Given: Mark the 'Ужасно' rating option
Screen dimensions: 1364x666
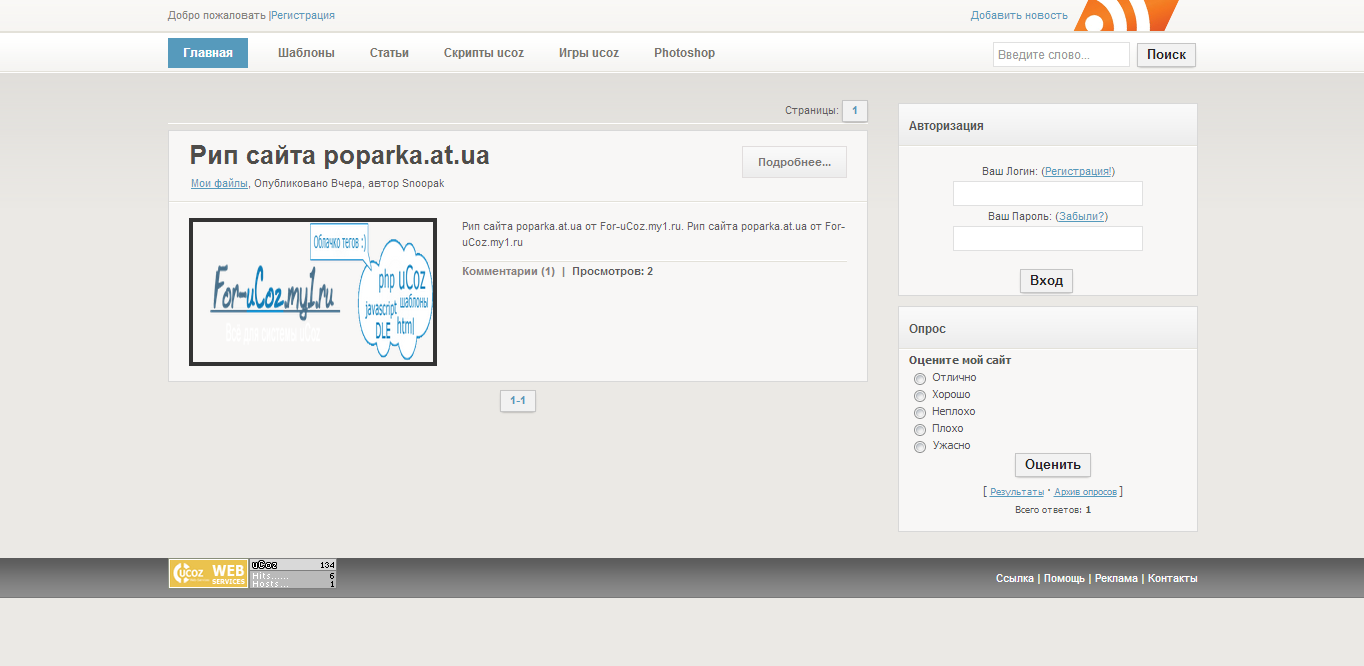Looking at the screenshot, I should pyautogui.click(x=920, y=446).
